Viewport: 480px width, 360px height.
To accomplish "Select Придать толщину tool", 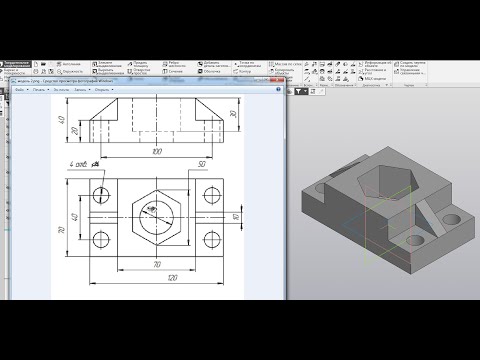I will [x=138, y=64].
